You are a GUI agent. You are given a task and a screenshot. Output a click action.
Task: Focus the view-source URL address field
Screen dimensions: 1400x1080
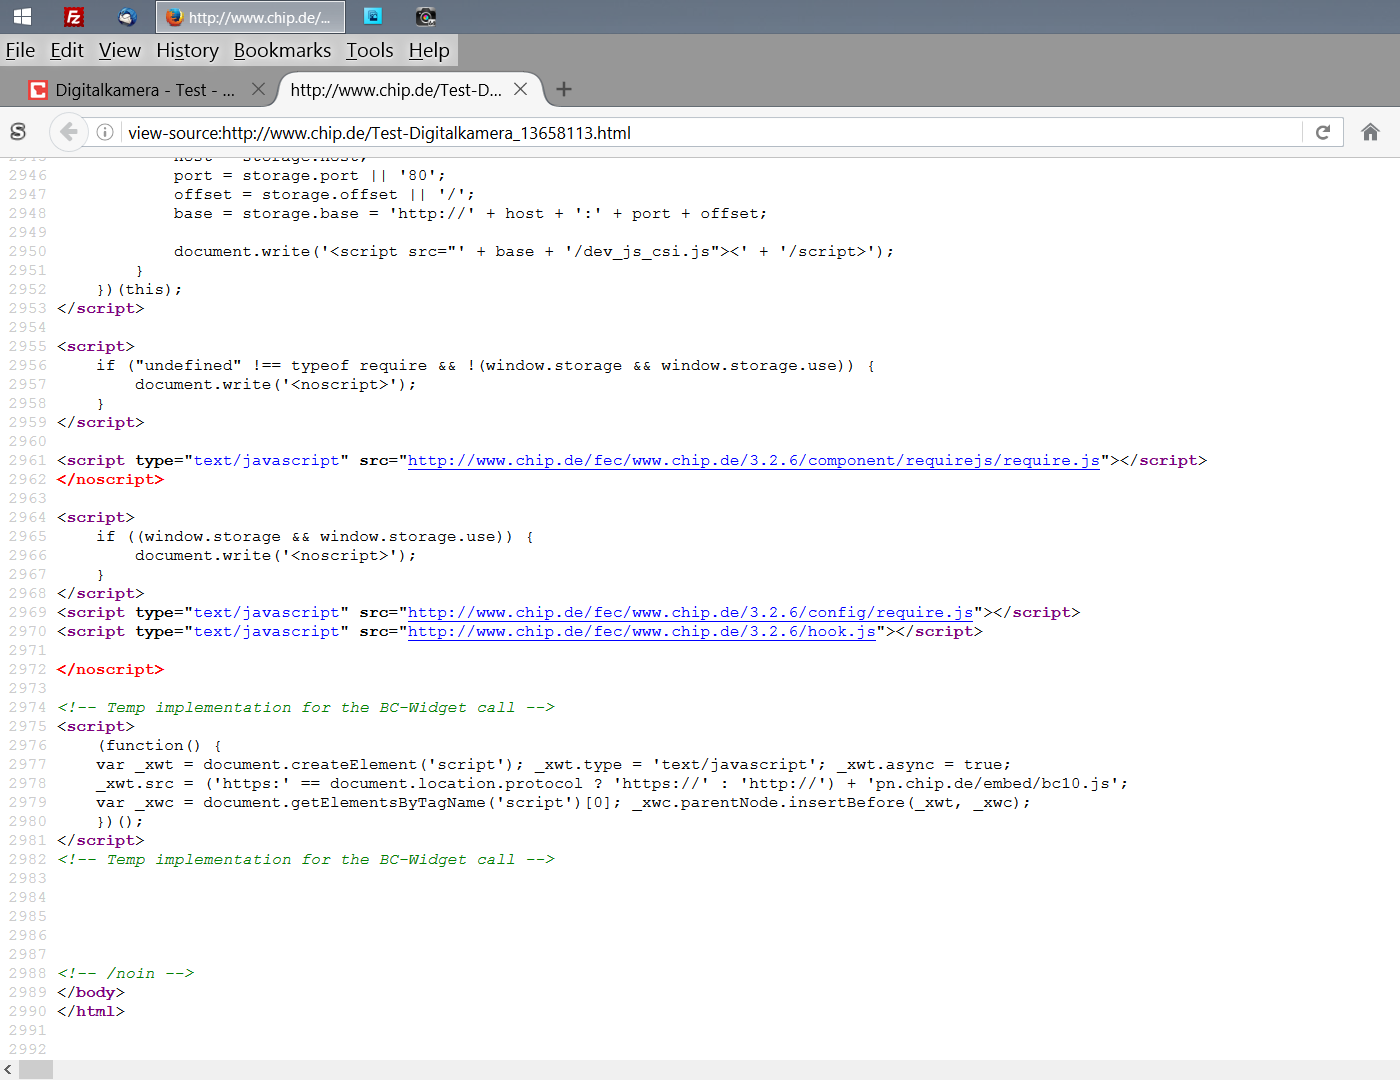(x=710, y=132)
